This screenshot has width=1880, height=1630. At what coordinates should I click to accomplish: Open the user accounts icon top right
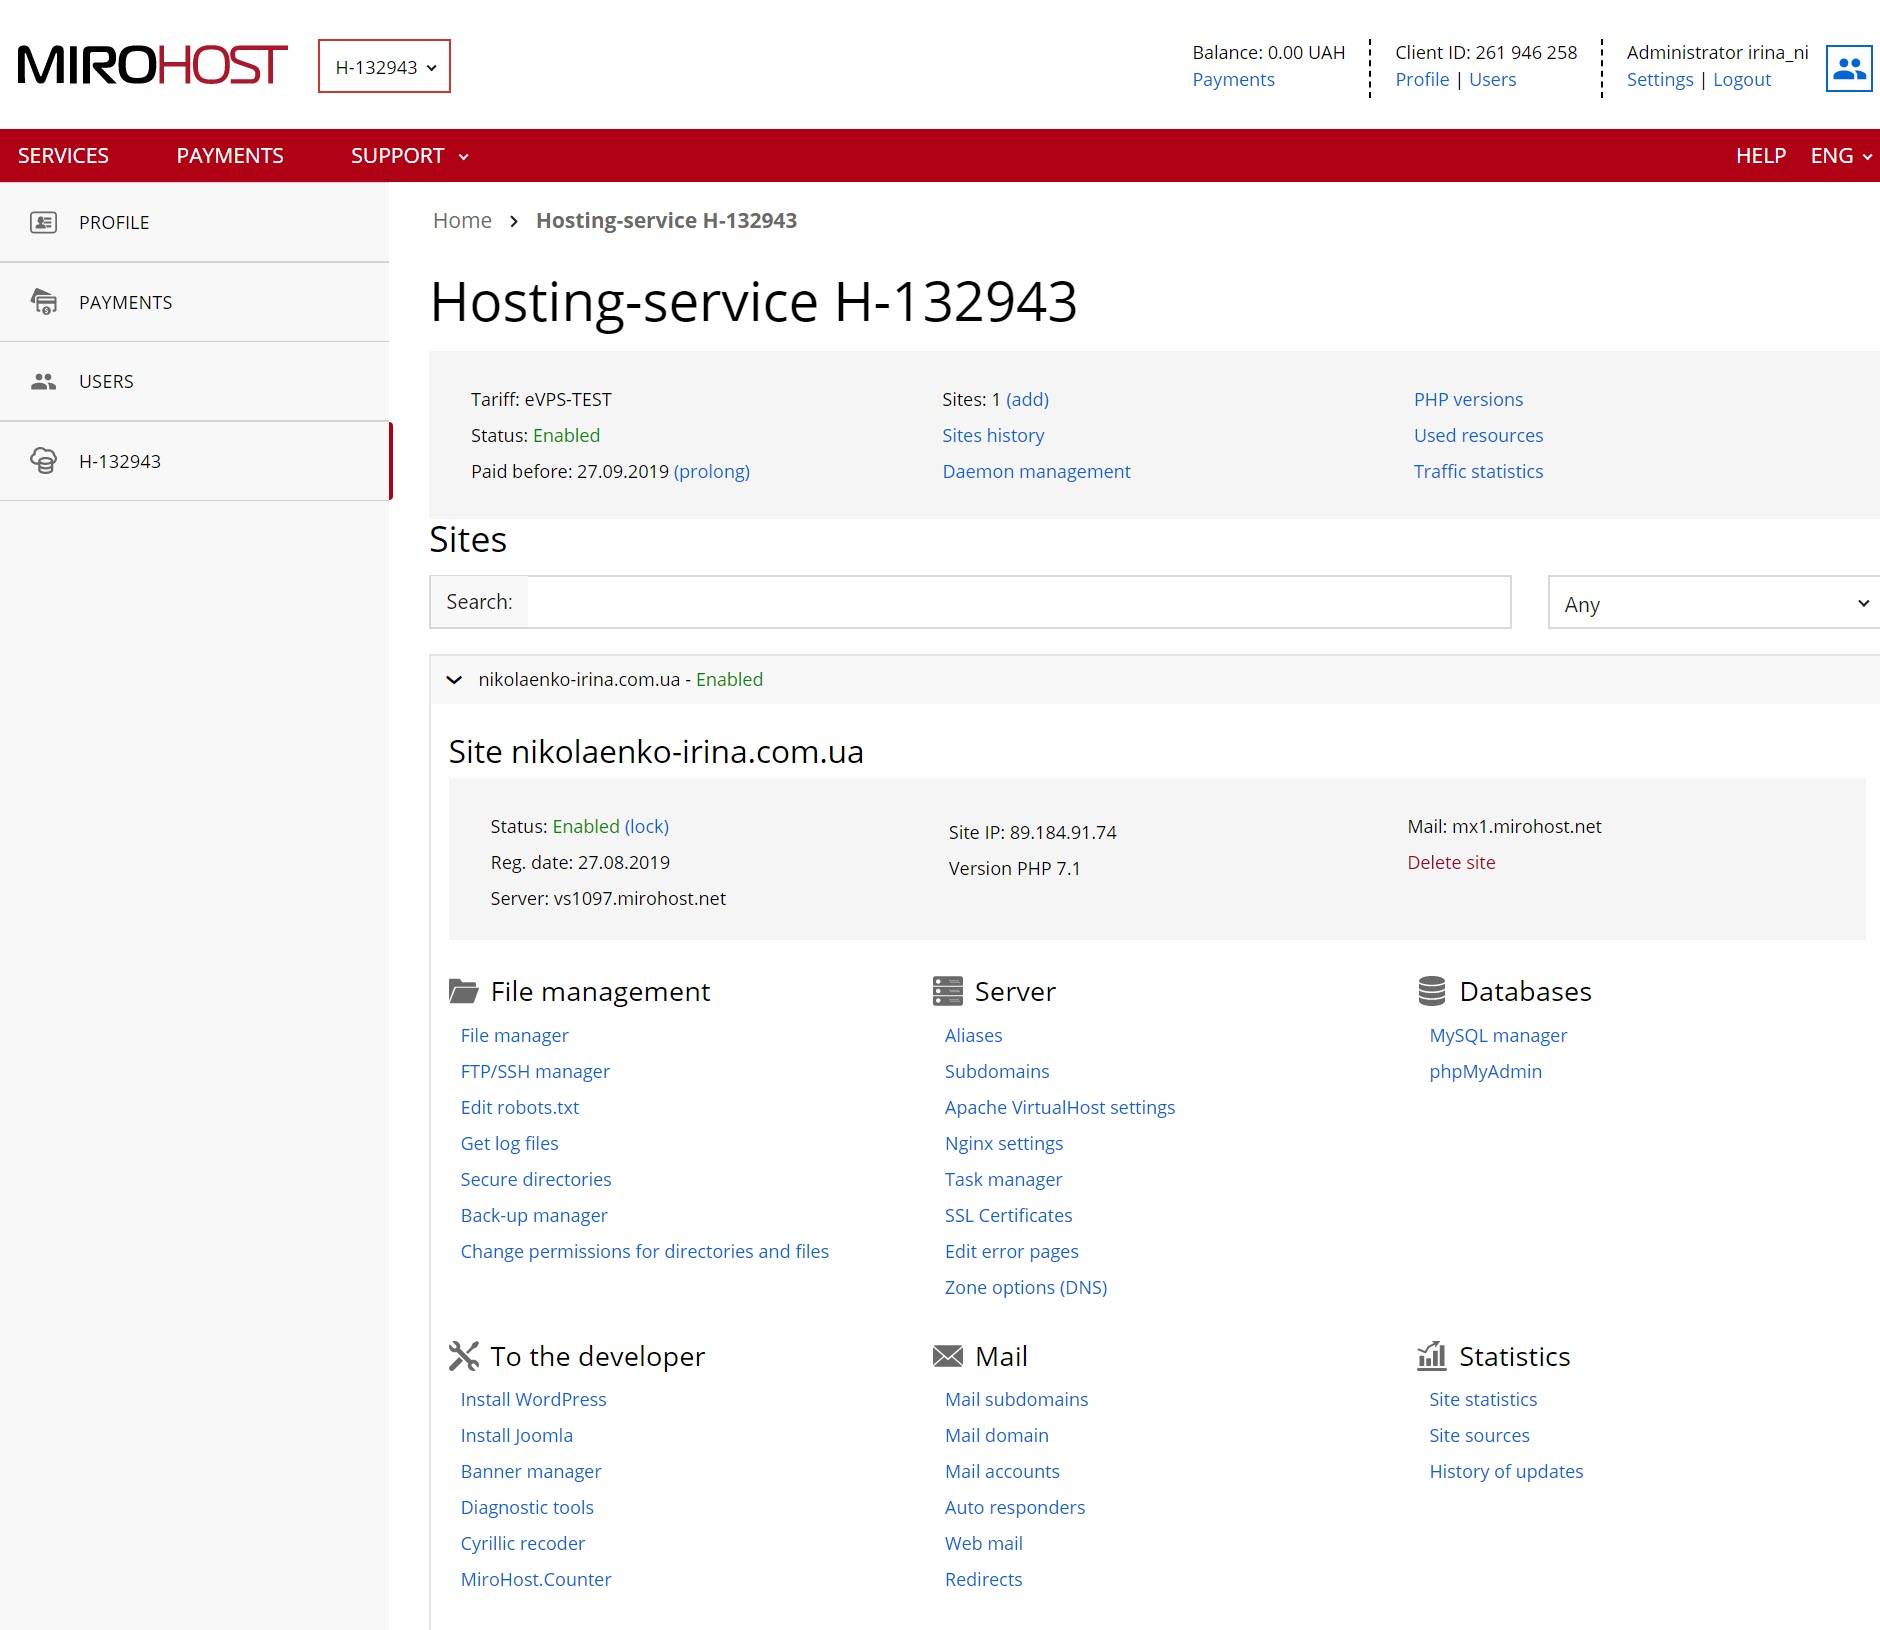click(1849, 68)
